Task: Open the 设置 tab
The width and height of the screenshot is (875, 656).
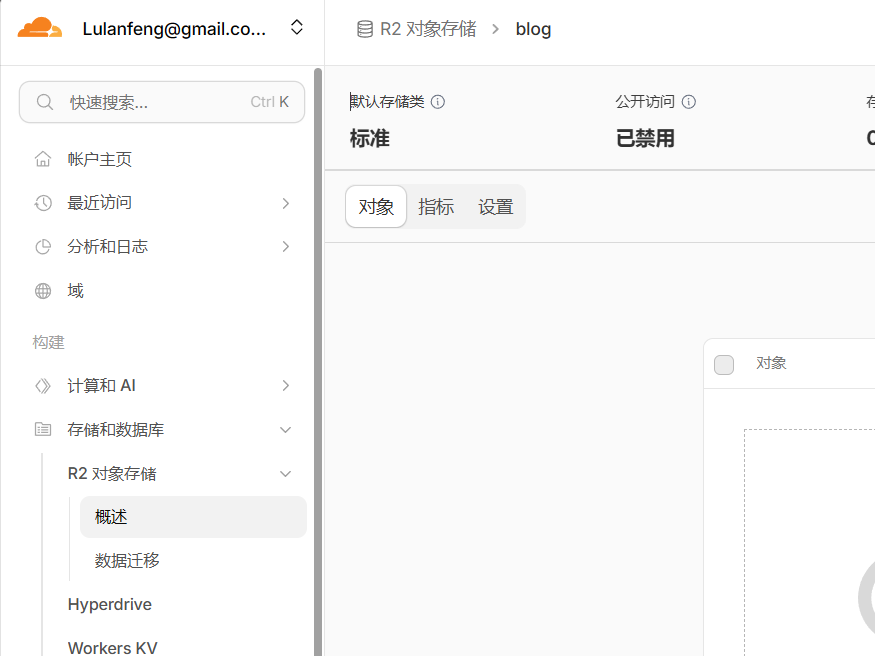Action: 495,206
